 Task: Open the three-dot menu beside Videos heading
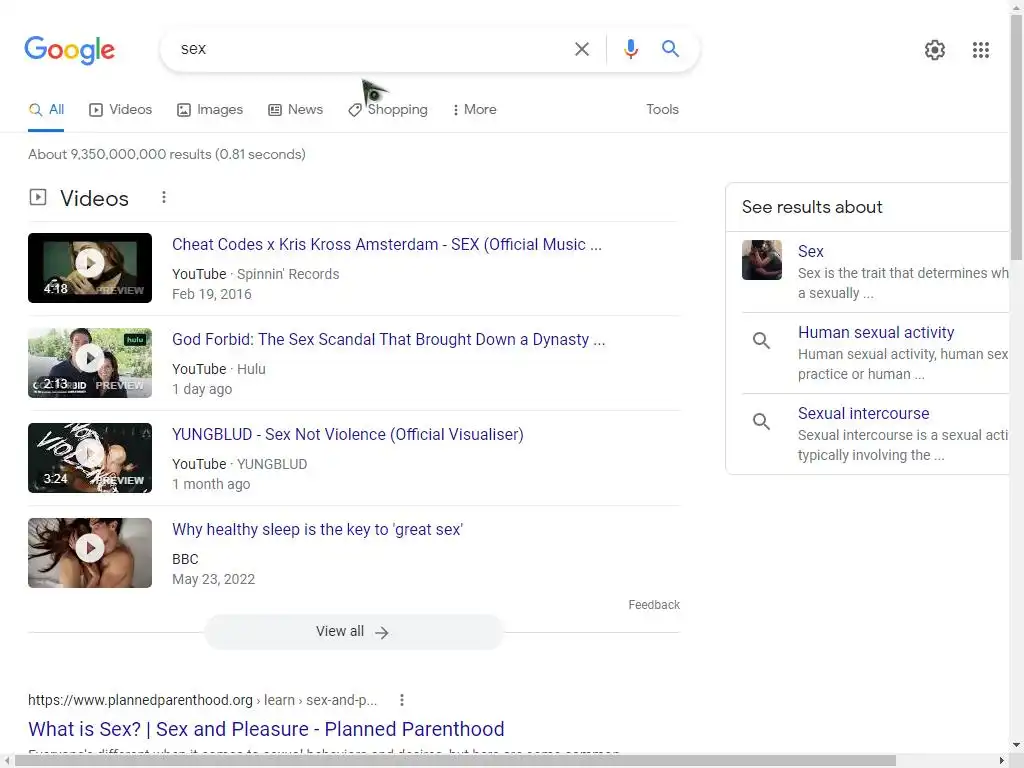pyautogui.click(x=164, y=197)
